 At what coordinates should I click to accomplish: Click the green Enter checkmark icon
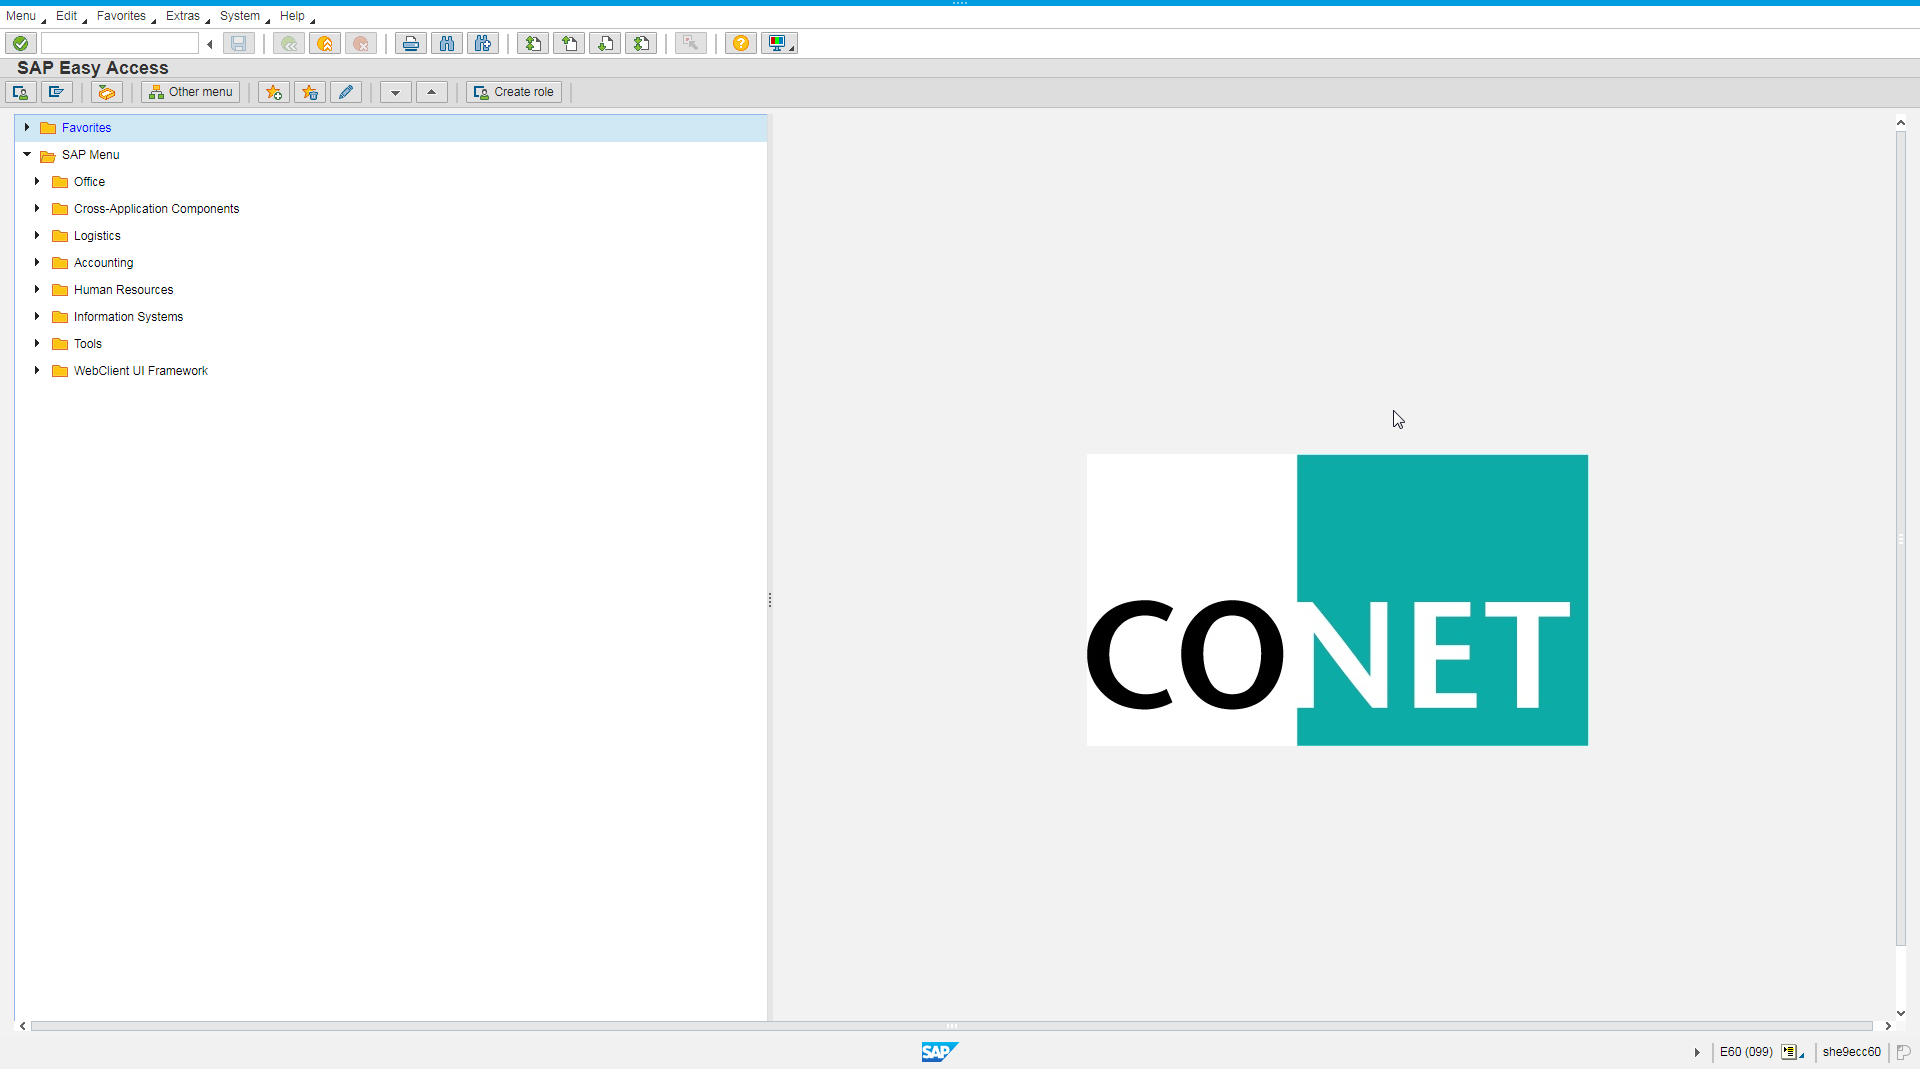coord(21,43)
